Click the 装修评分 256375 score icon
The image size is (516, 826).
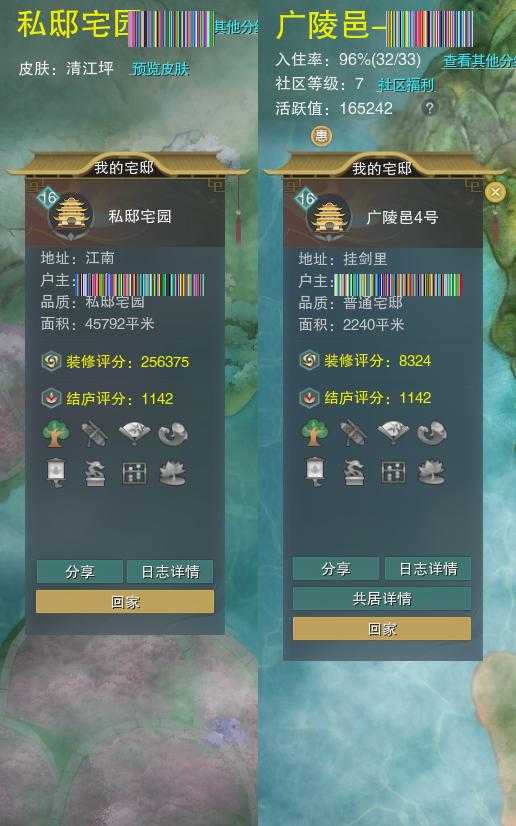coord(51,361)
